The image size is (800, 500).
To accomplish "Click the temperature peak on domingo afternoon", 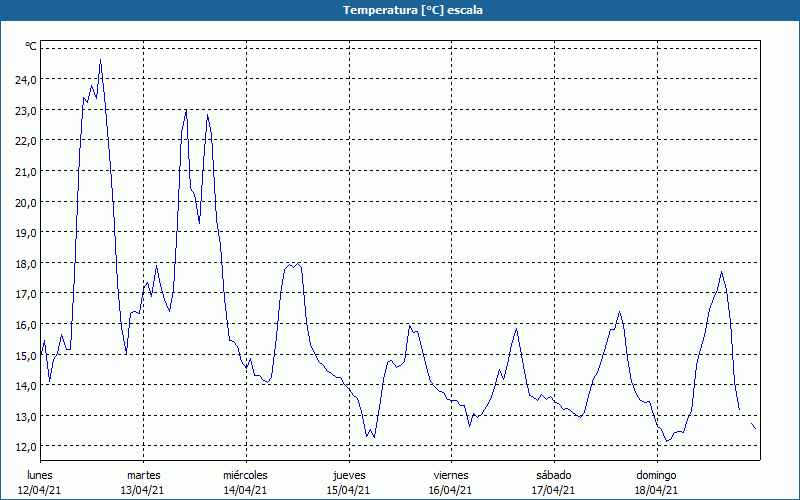I will pos(721,272).
